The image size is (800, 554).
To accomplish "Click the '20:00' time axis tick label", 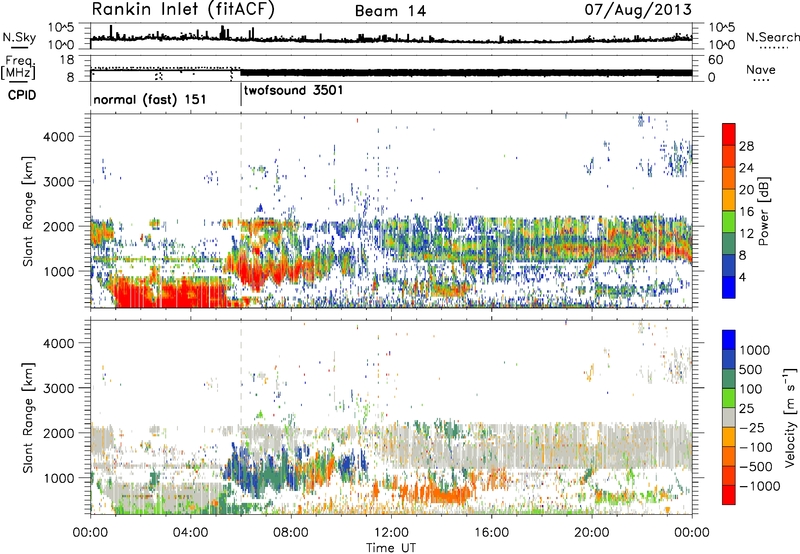I will pos(591,533).
